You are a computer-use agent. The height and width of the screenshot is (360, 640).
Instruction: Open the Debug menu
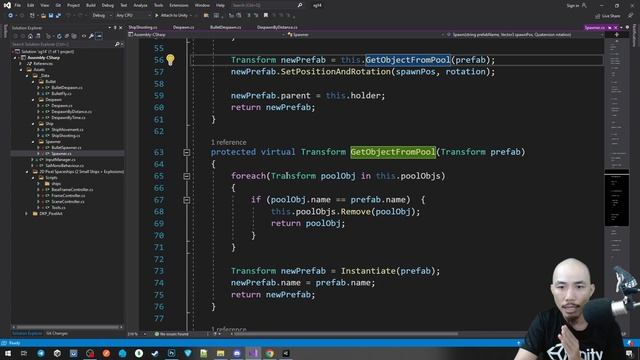[108, 5]
